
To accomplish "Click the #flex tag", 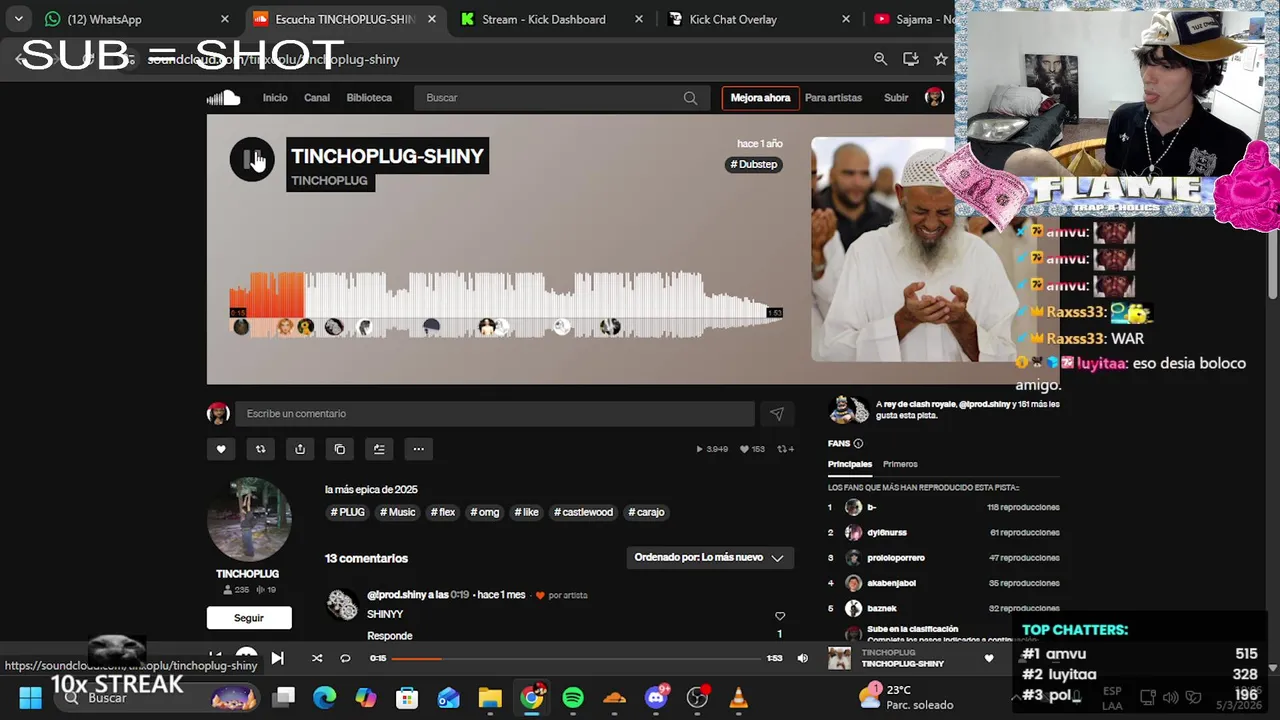I will [x=443, y=512].
